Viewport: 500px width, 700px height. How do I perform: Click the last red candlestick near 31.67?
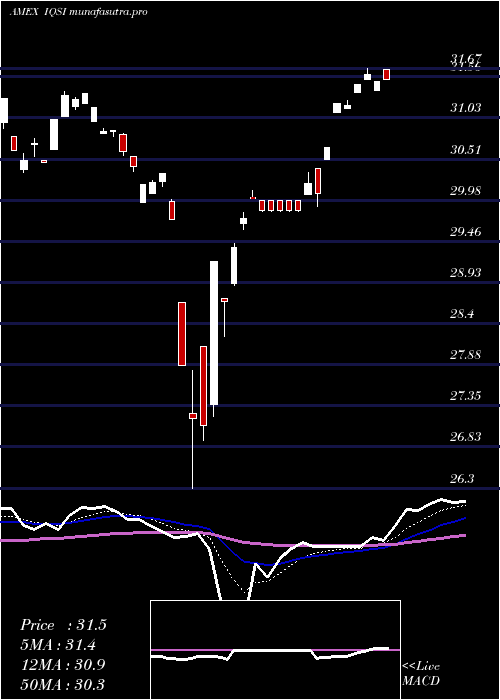(387, 74)
